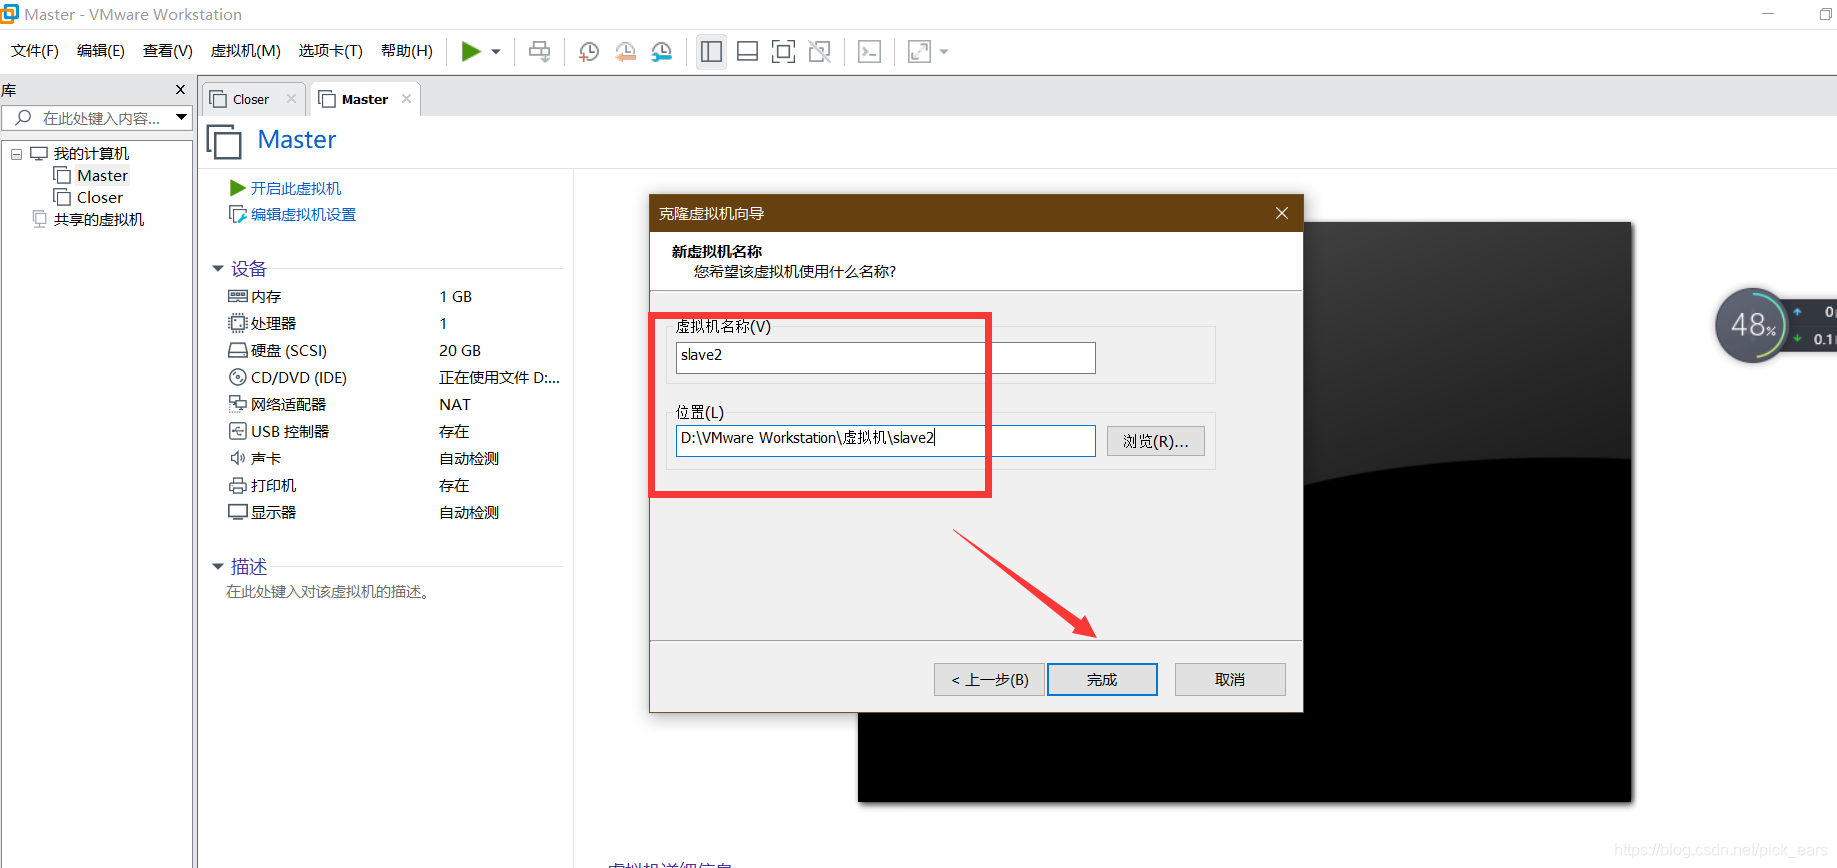Select the CD/DVD (IDE) device row
The height and width of the screenshot is (868, 1837).
[394, 378]
